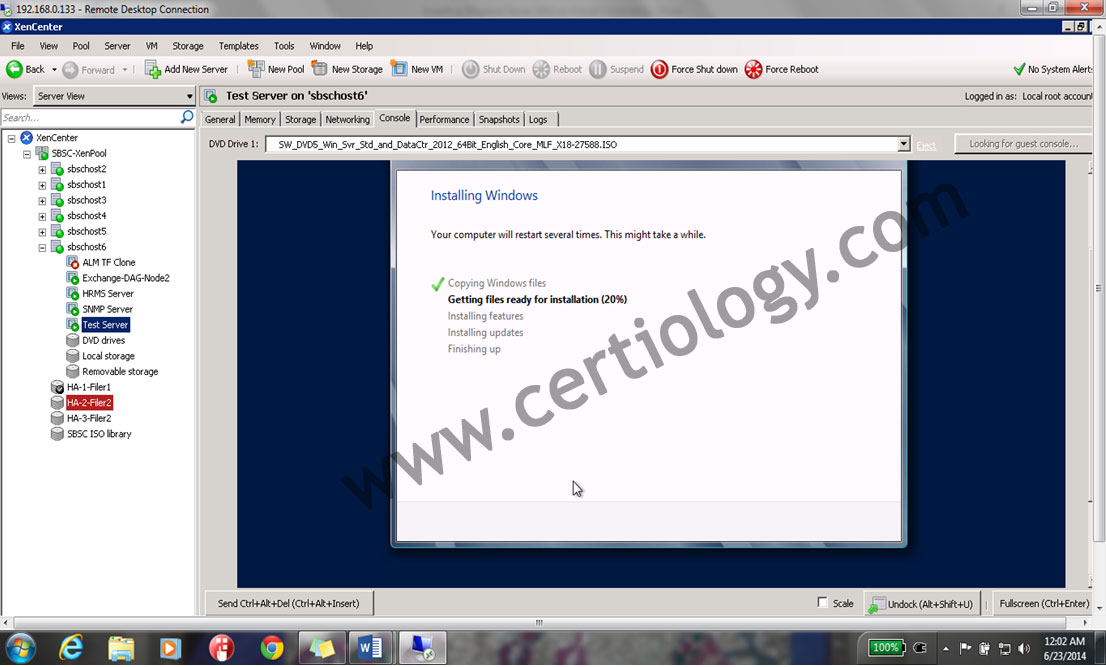The width and height of the screenshot is (1106, 667).
Task: Click the Force Shut down icon
Action: pyautogui.click(x=660, y=69)
